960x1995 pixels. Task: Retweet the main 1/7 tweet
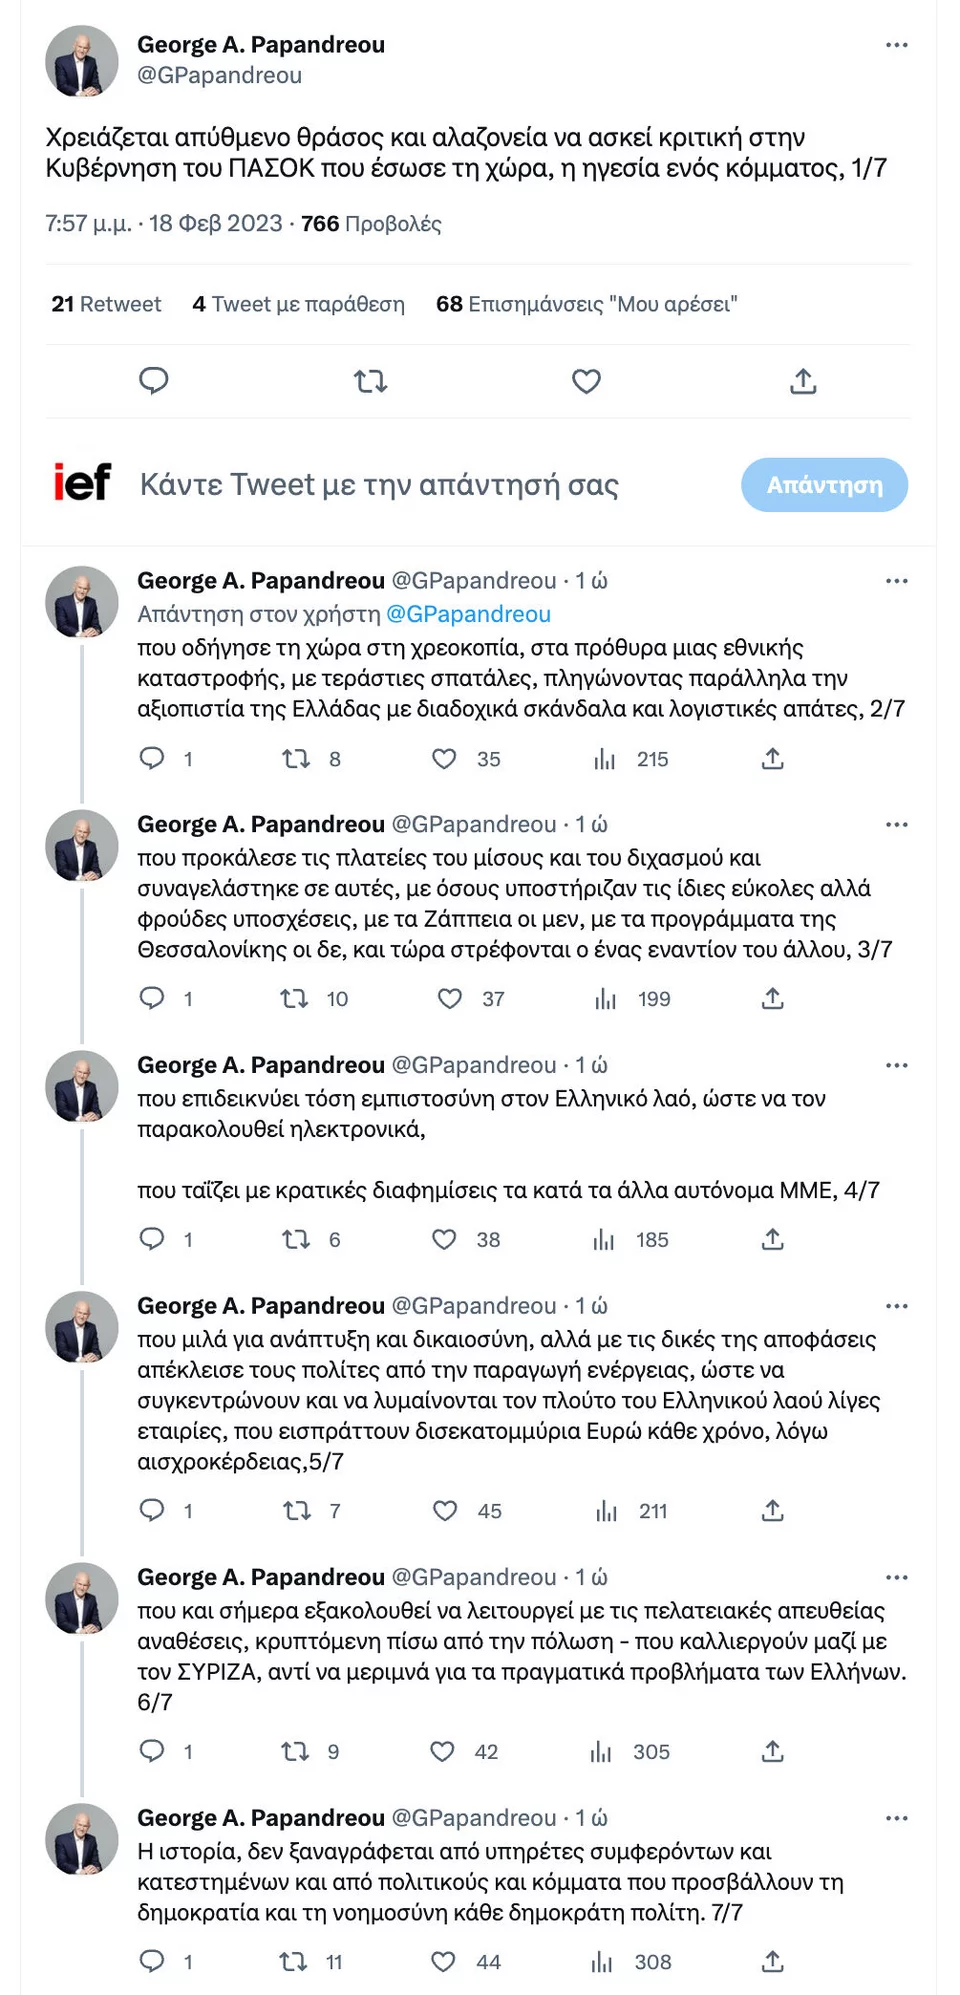tap(370, 381)
